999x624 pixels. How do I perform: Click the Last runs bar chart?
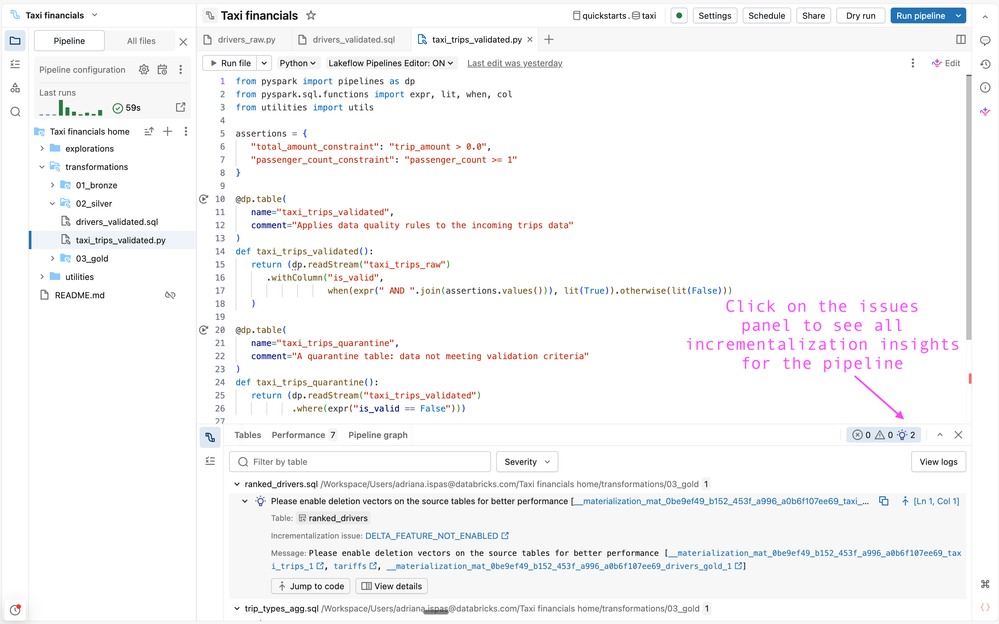pyautogui.click(x=71, y=108)
